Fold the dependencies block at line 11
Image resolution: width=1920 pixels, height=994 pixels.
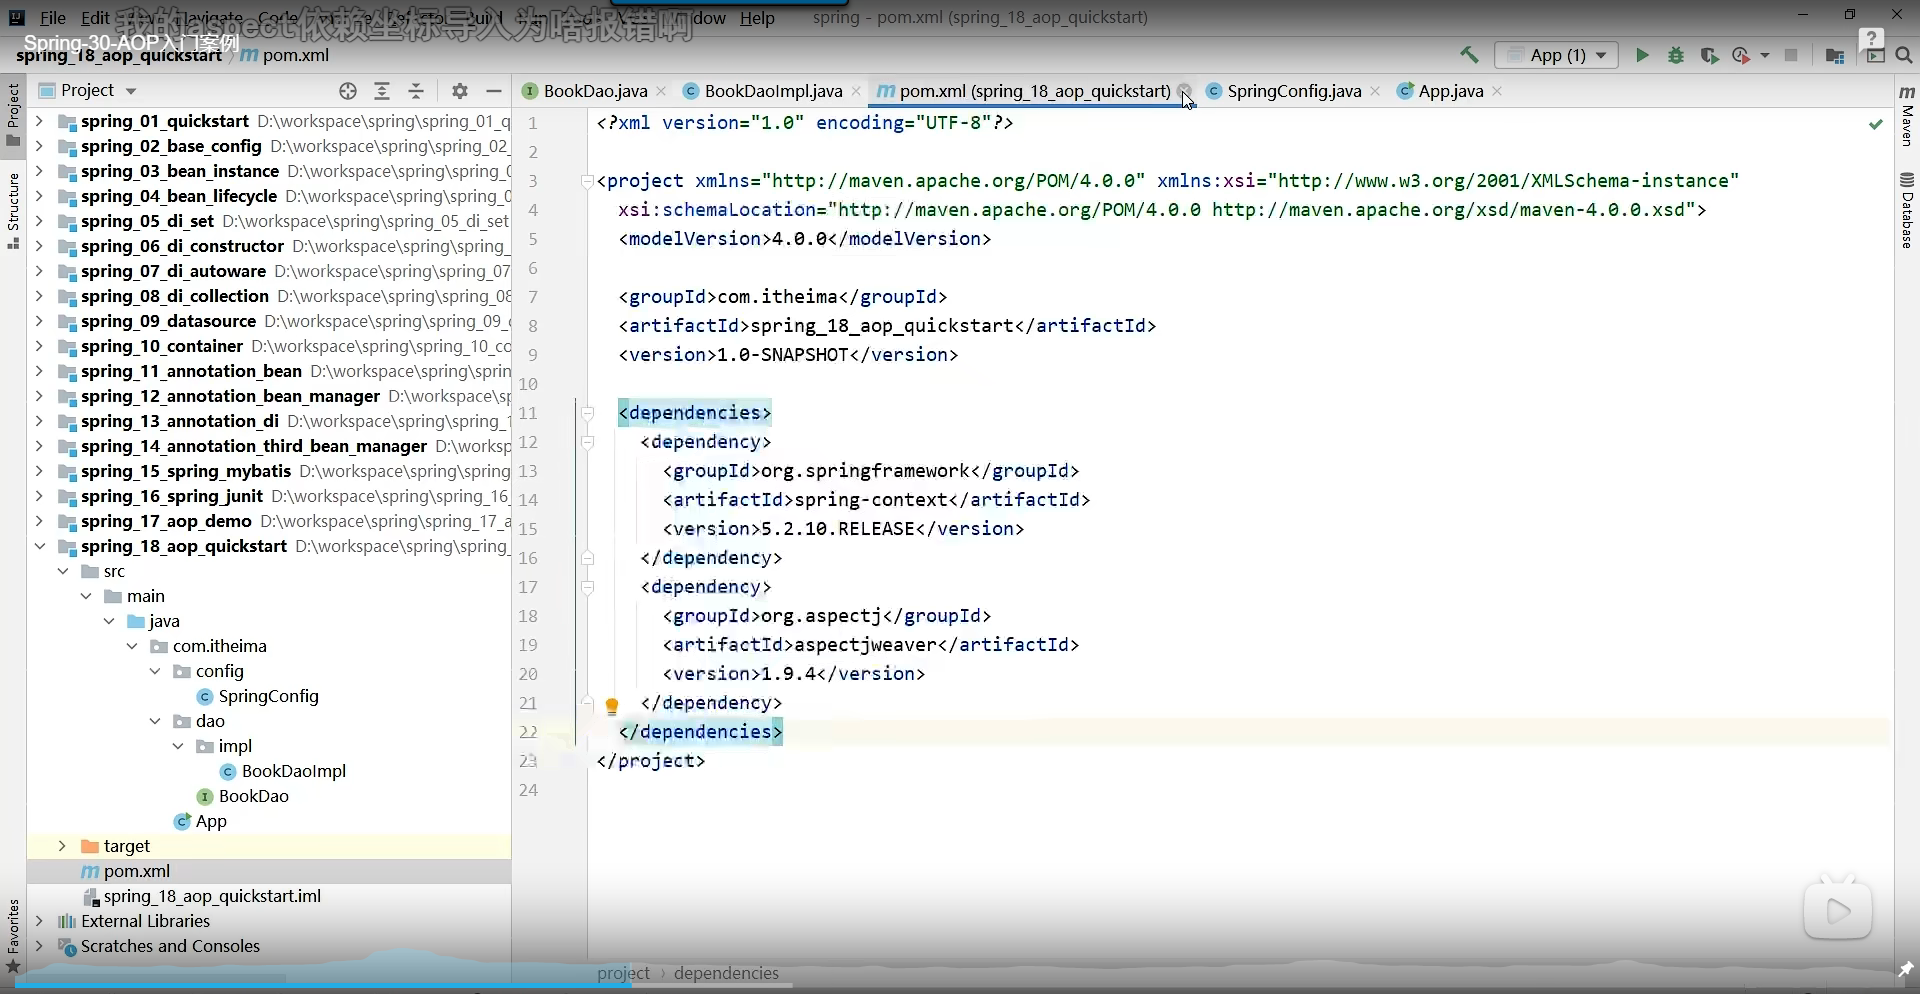588,413
